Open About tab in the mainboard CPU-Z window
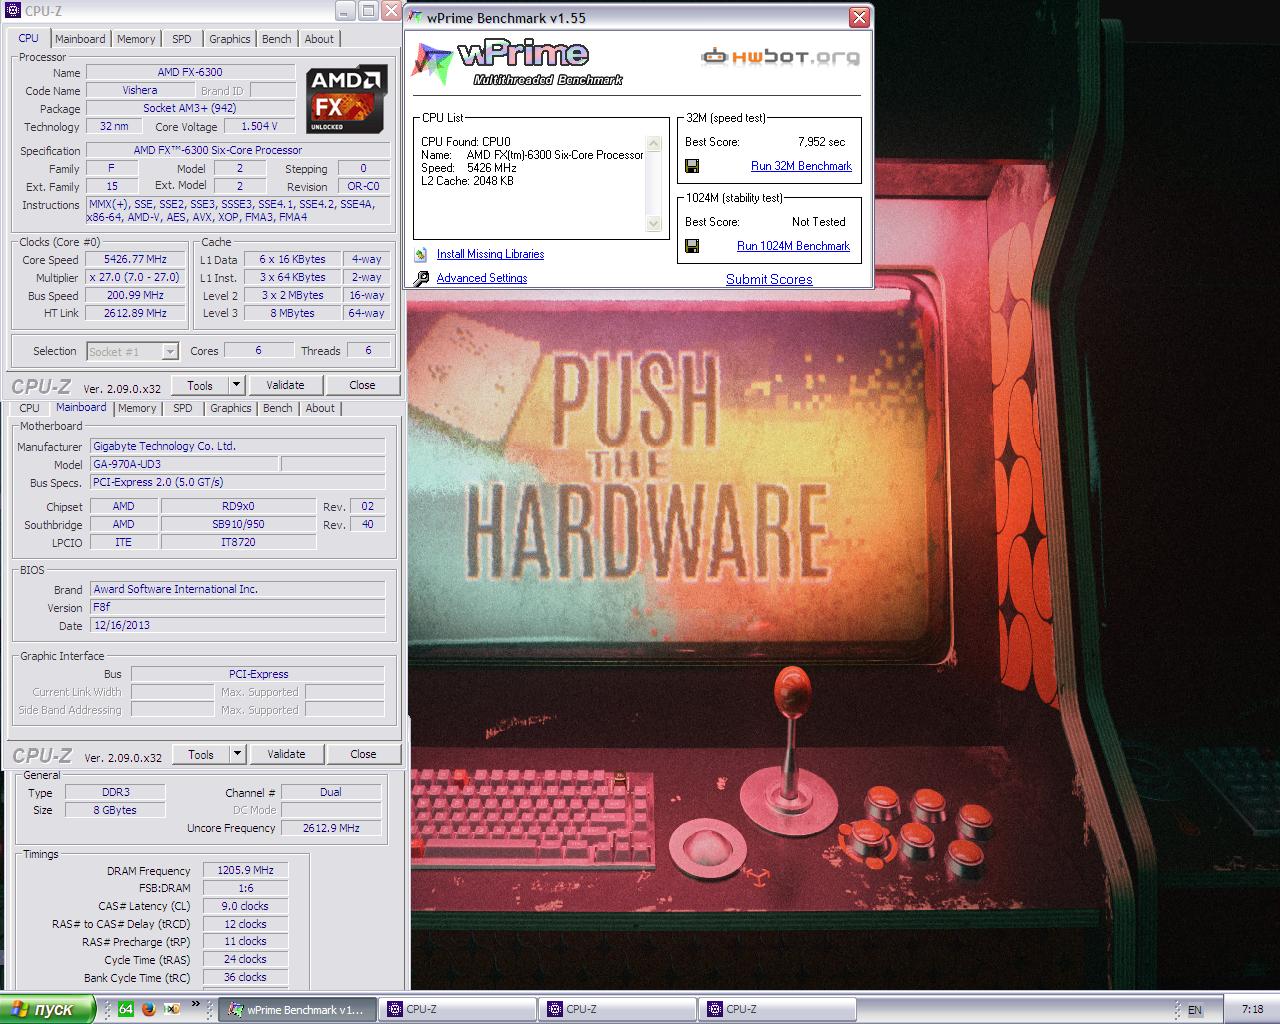The height and width of the screenshot is (1024, 1280). click(320, 408)
